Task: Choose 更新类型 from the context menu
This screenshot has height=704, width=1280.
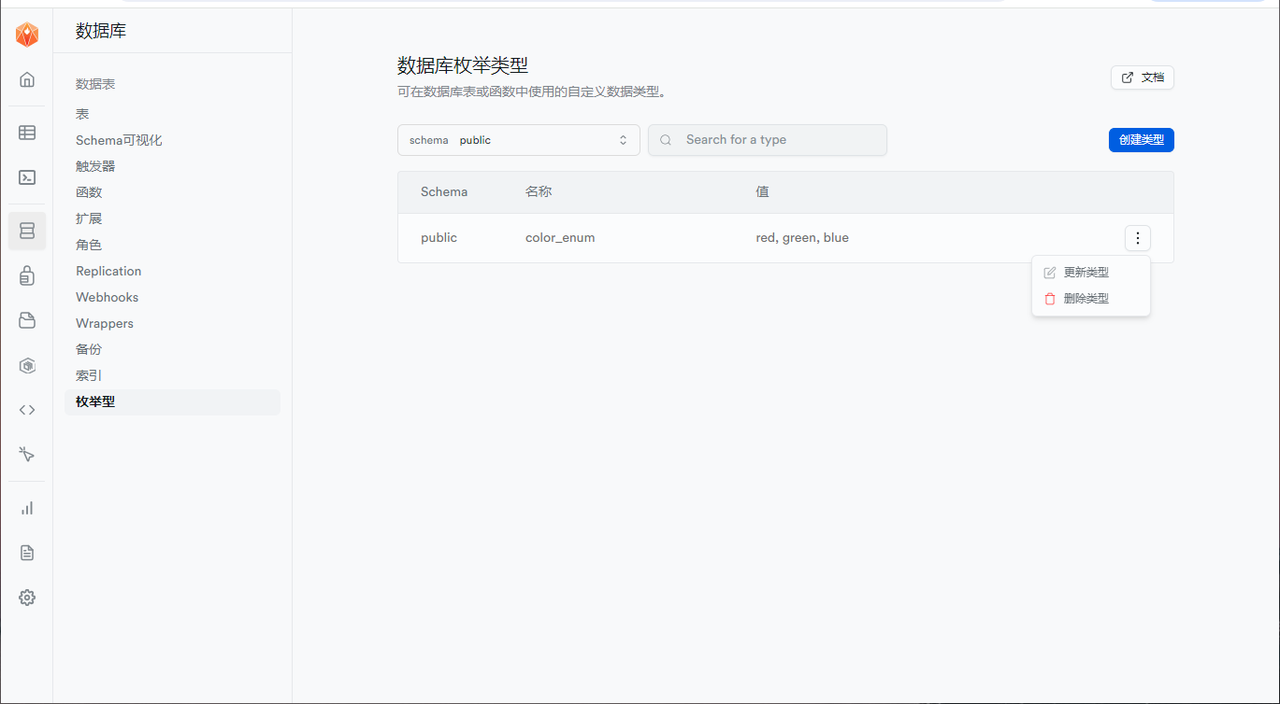Action: click(1086, 271)
